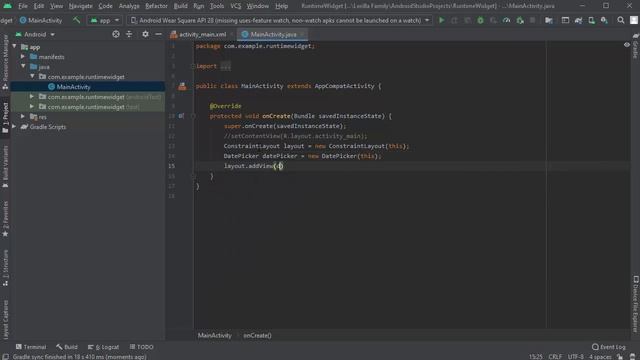This screenshot has width=640, height=360.
Task: Open Favorites side tool window
Action: [x=5, y=219]
